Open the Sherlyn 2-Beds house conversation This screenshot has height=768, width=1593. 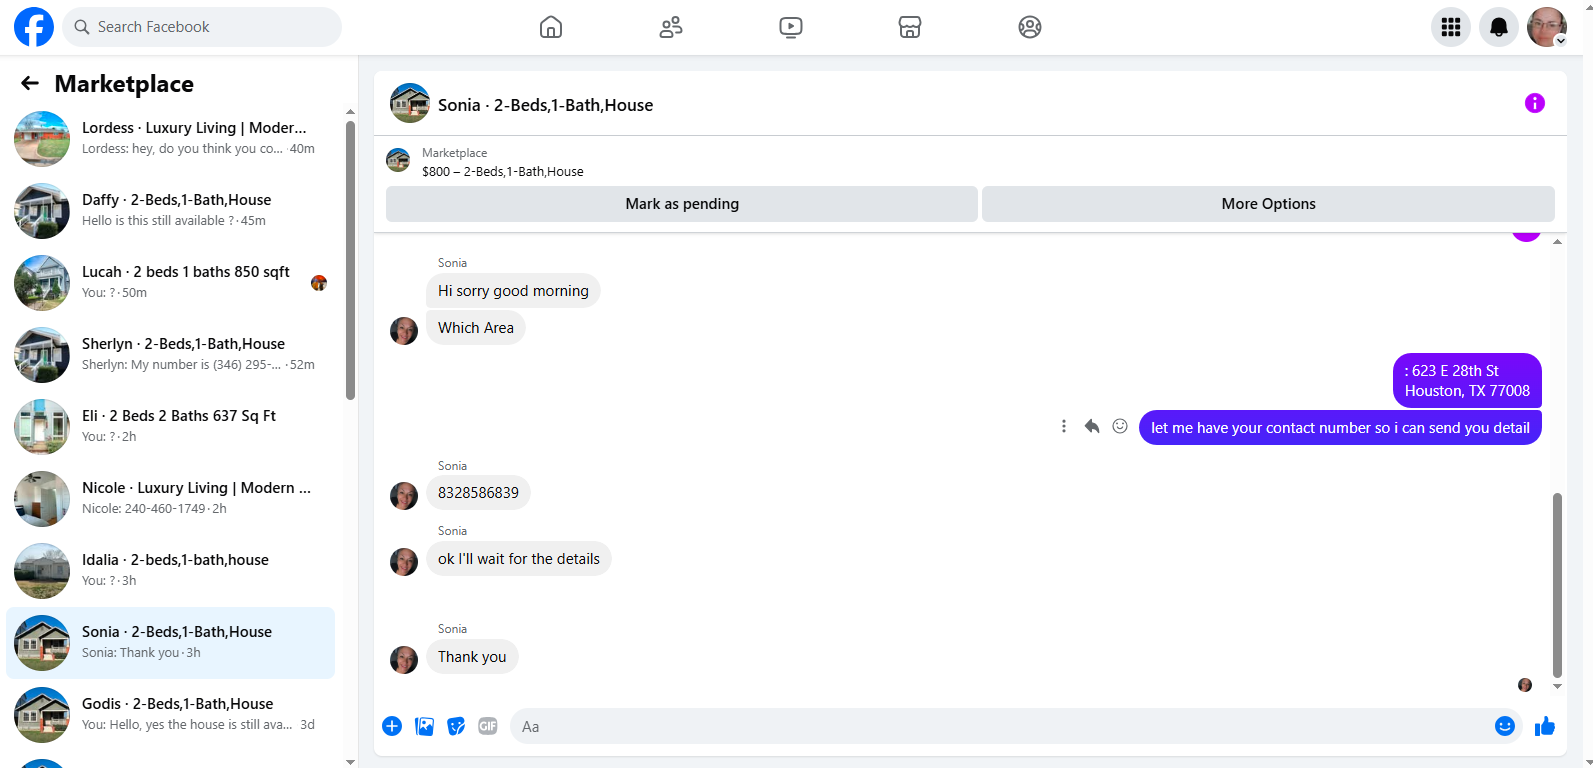click(170, 355)
